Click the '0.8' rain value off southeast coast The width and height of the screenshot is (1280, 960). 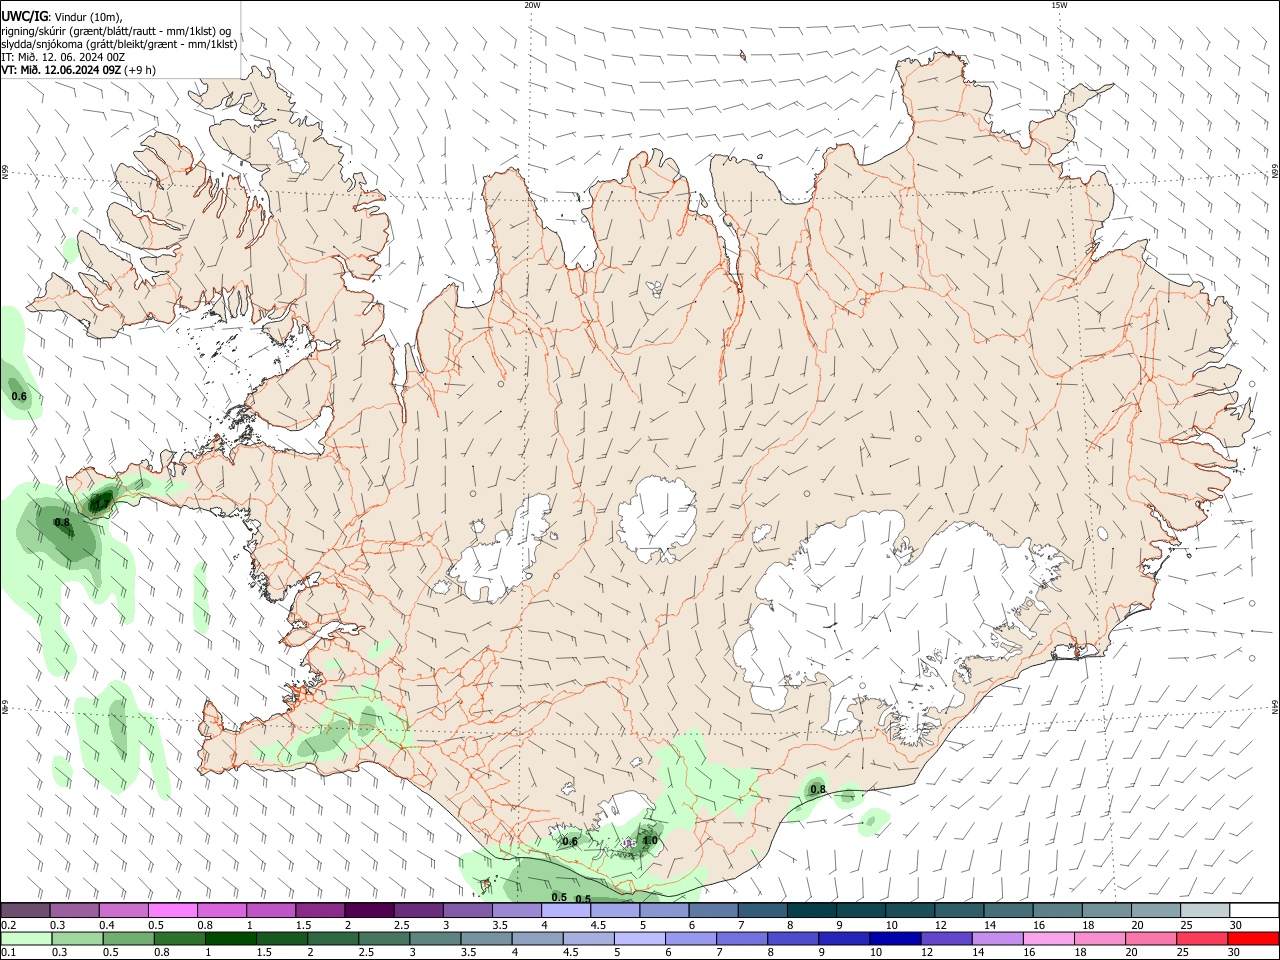pos(818,790)
